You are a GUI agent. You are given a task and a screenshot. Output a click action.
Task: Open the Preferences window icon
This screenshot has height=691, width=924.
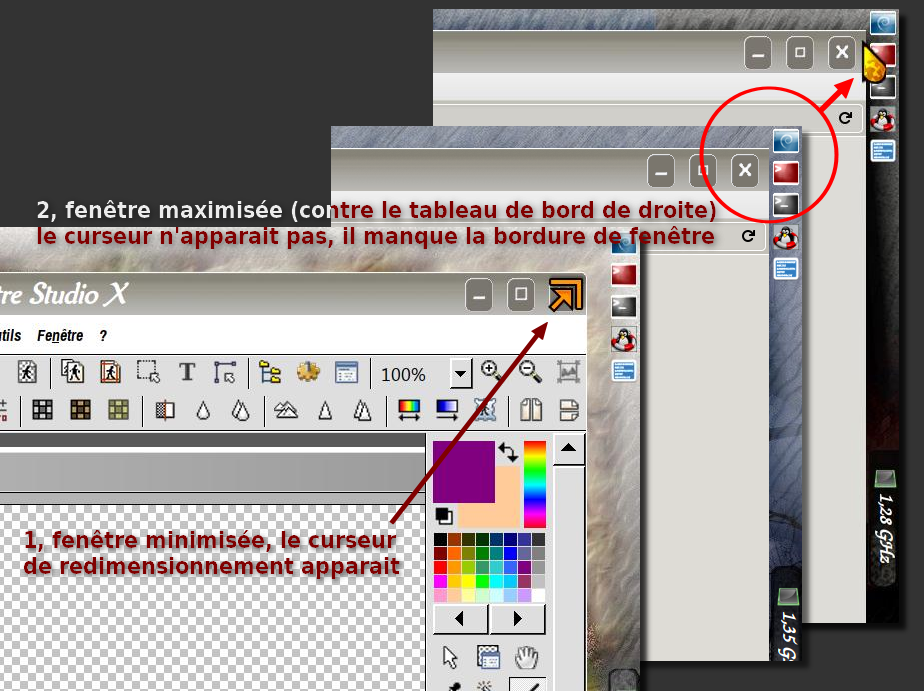pyautogui.click(x=346, y=372)
